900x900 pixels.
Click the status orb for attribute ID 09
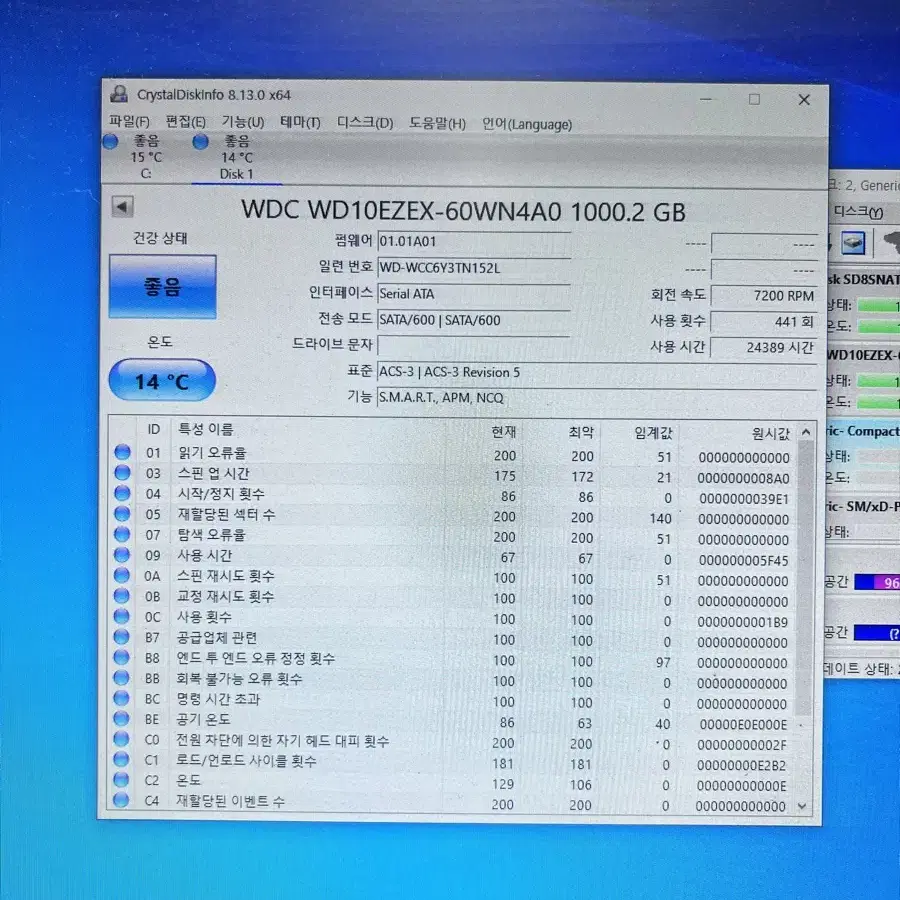122,554
